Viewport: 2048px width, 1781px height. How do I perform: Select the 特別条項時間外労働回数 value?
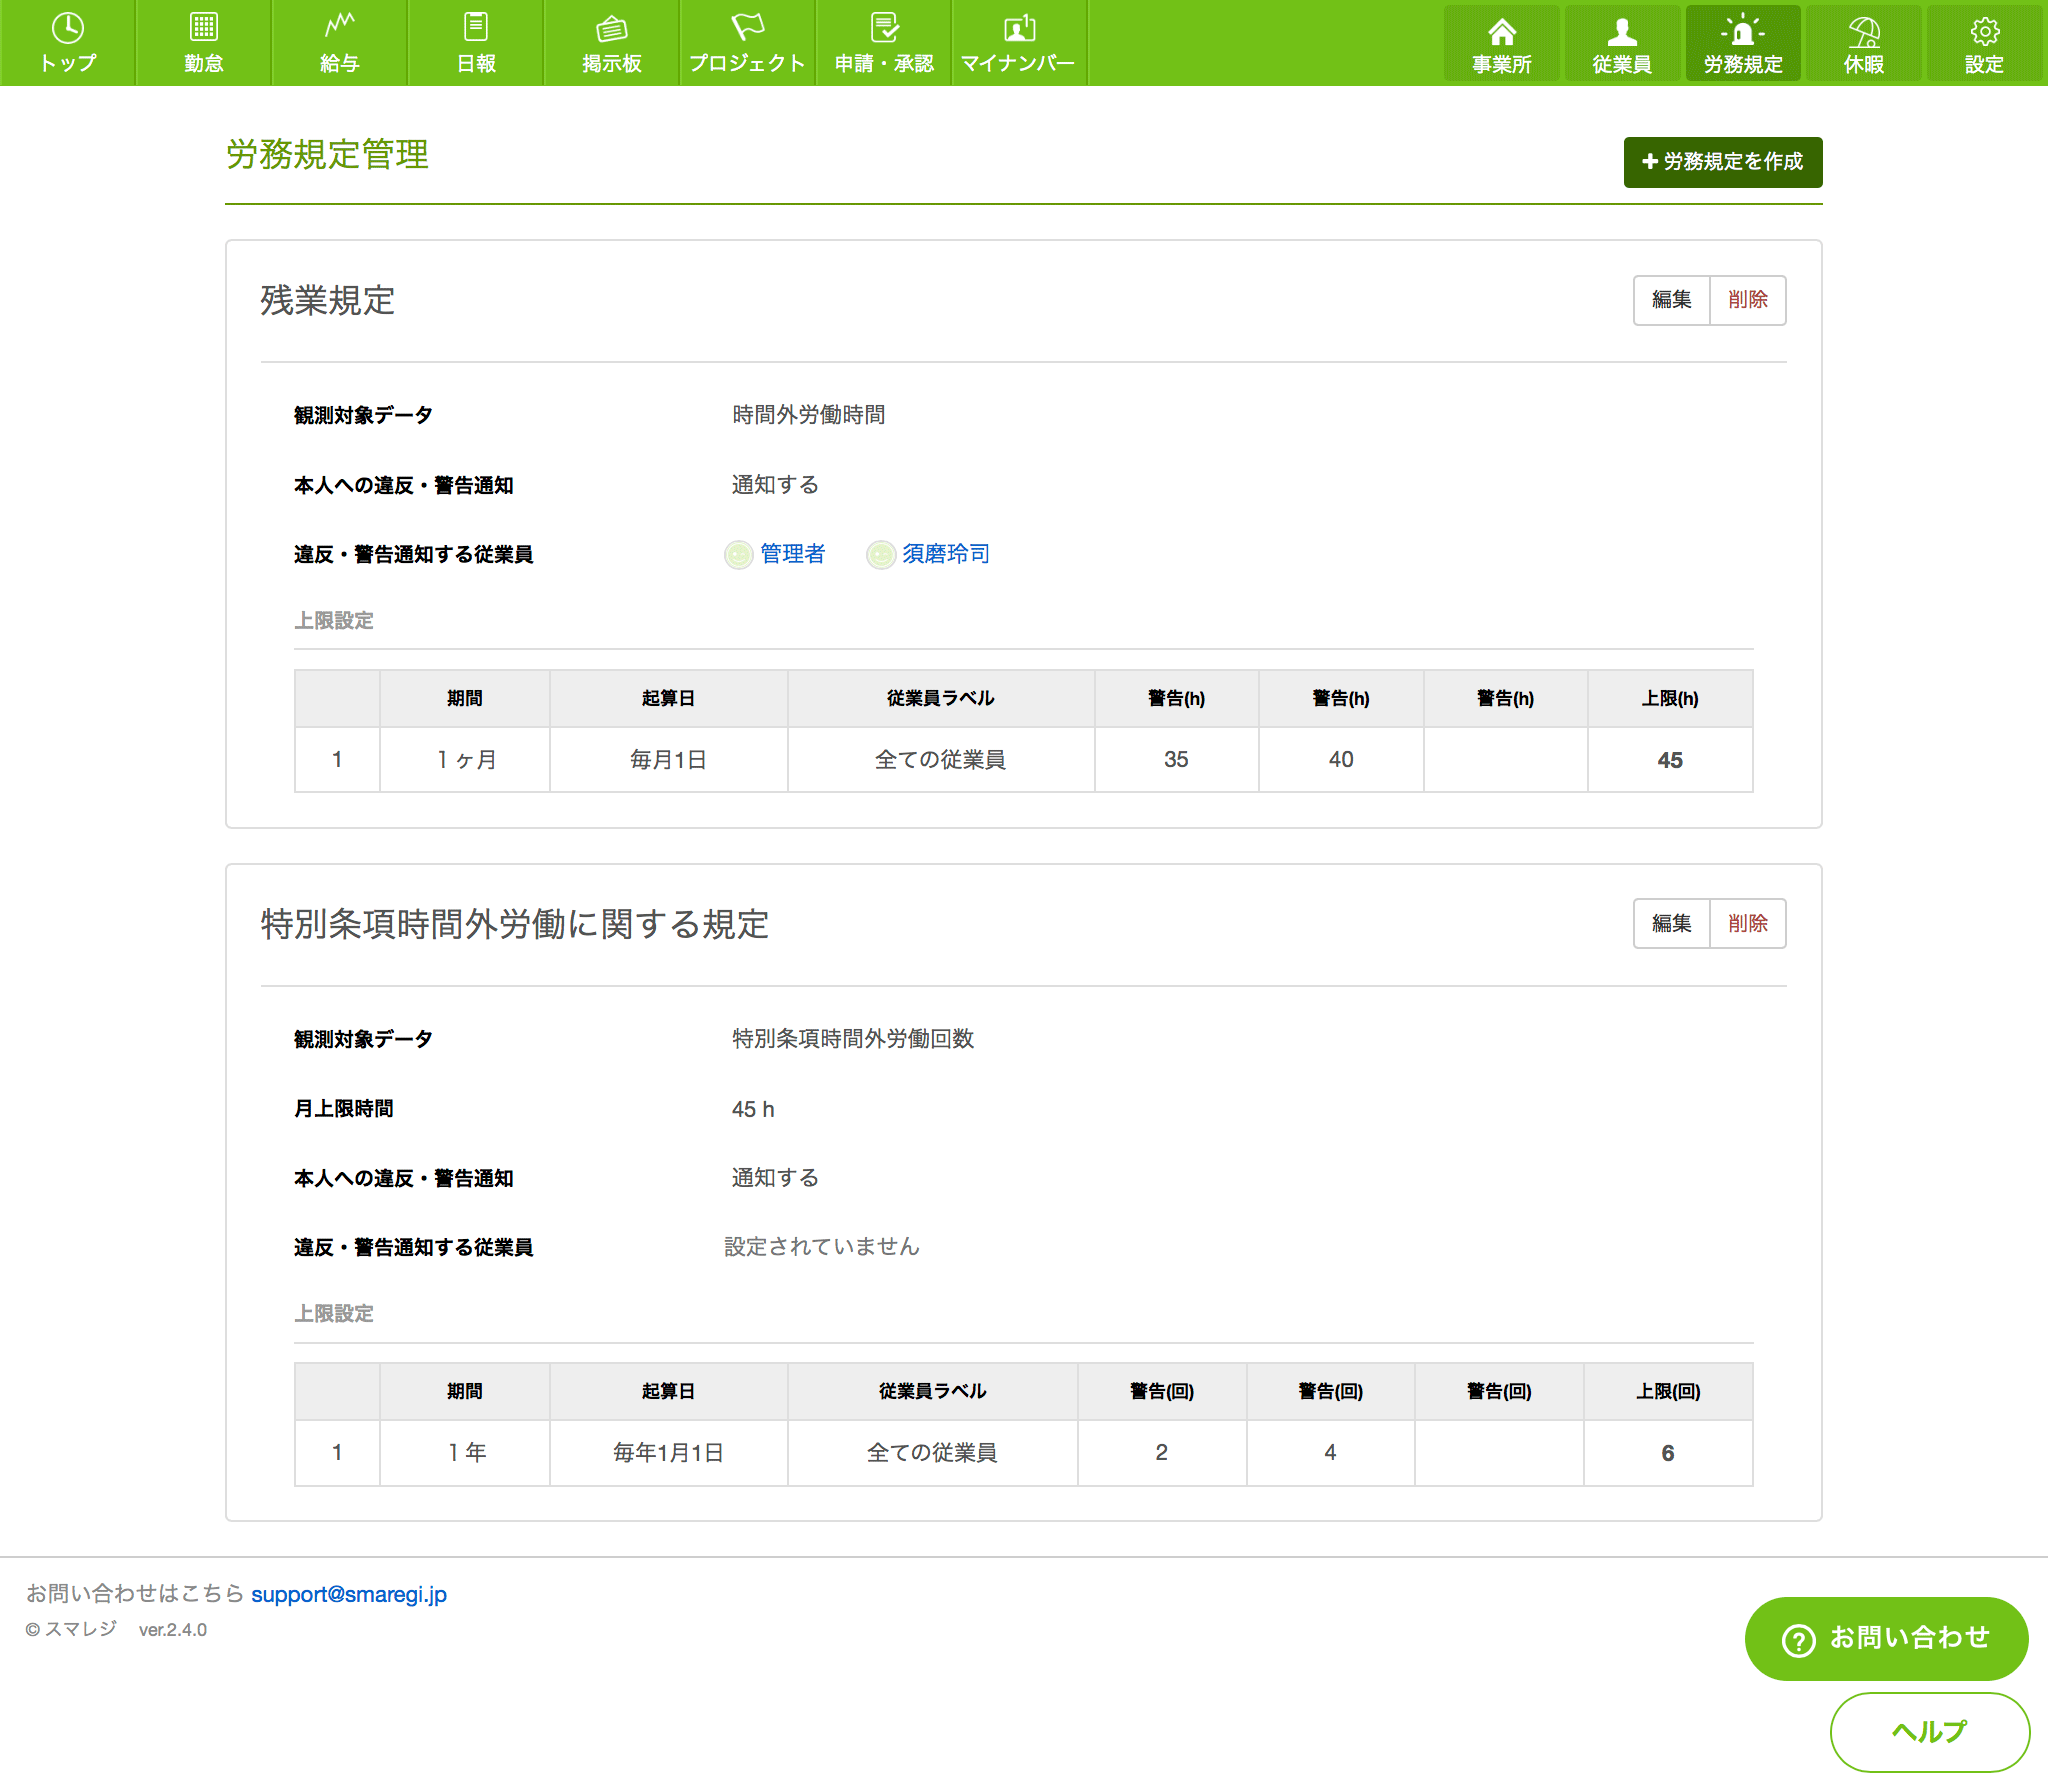point(853,1039)
